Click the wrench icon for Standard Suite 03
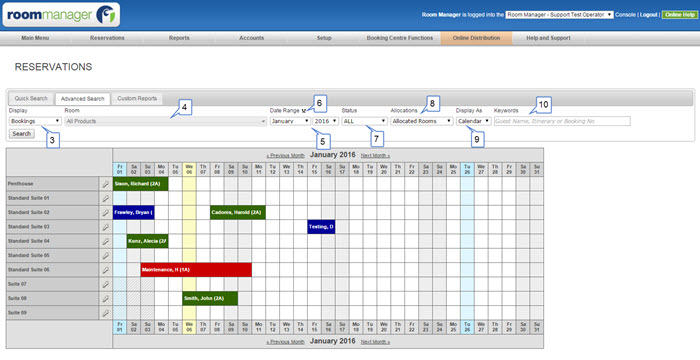This screenshot has width=700, height=360. [105, 227]
